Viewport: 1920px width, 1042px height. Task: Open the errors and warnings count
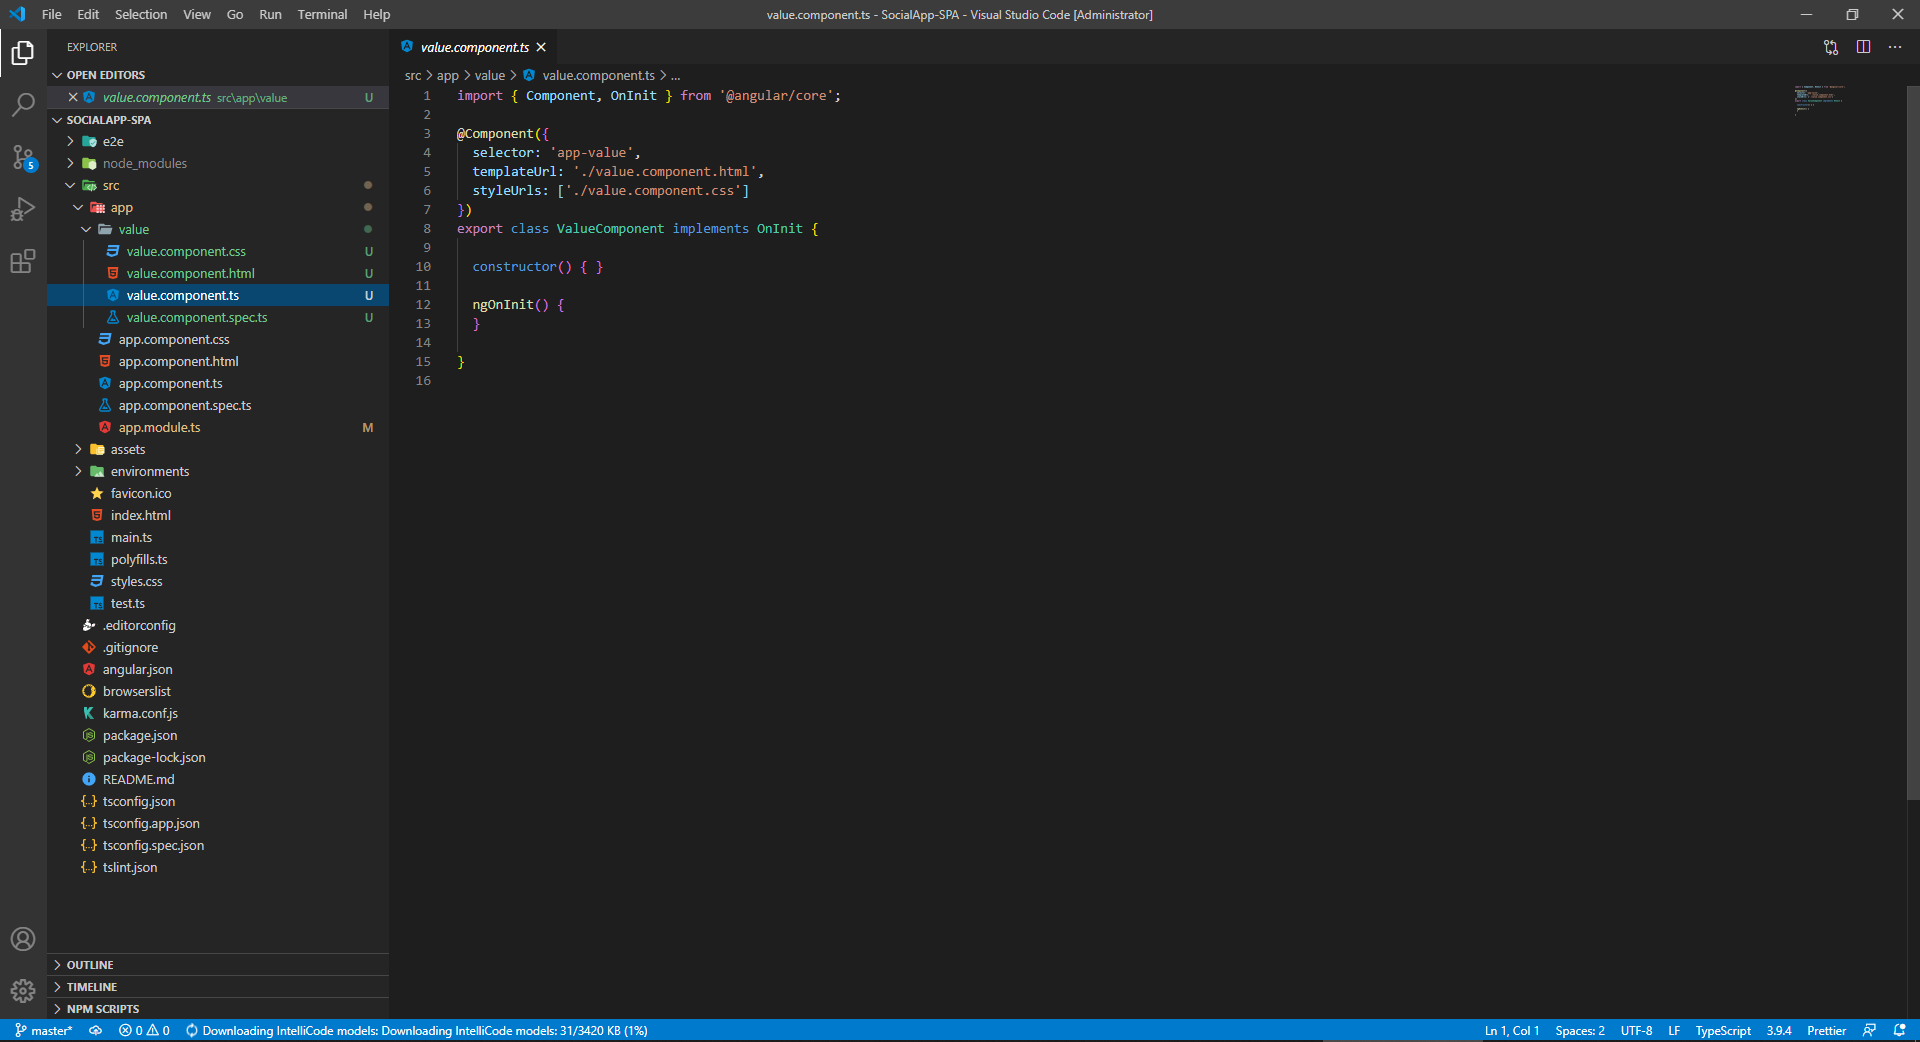pyautogui.click(x=144, y=1030)
